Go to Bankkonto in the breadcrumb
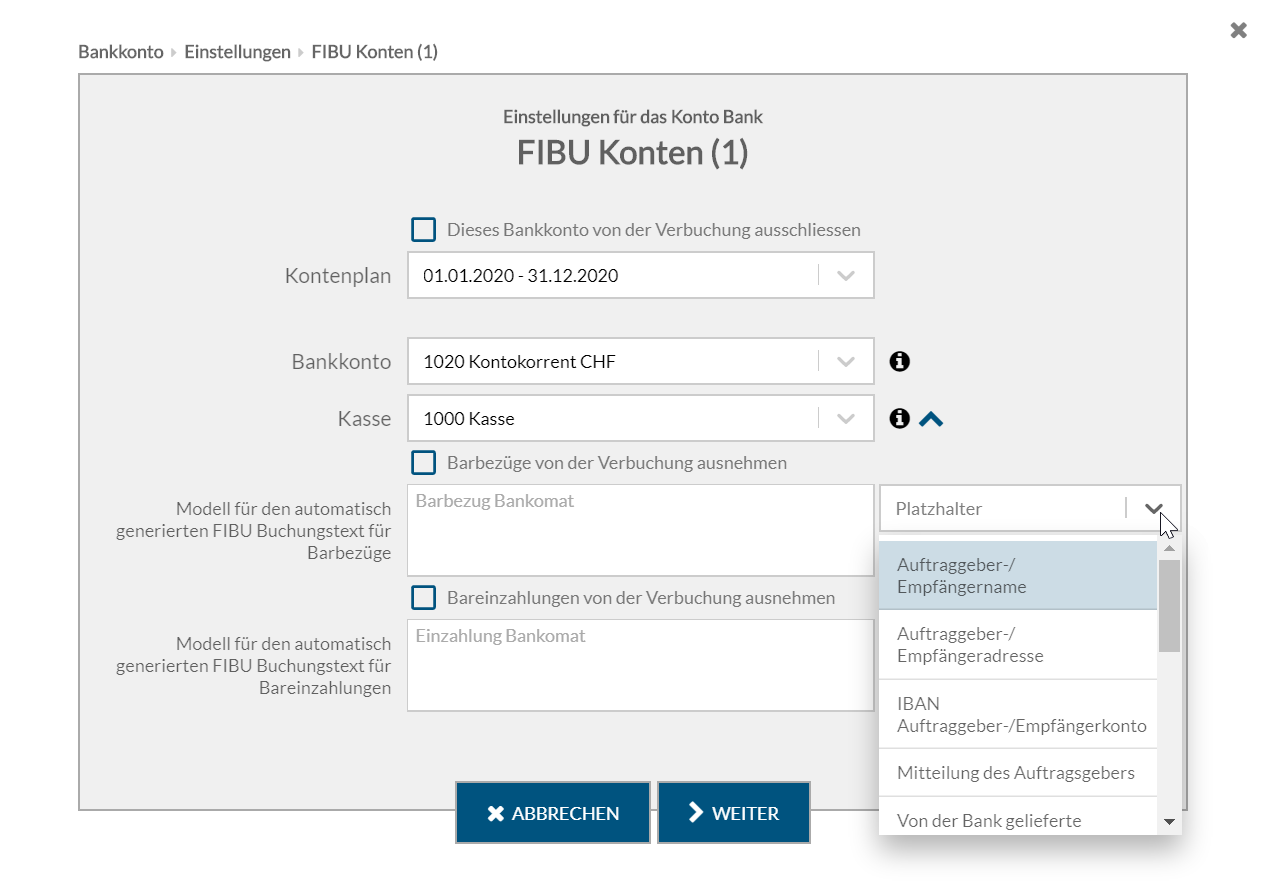The height and width of the screenshot is (896, 1262). (x=121, y=51)
